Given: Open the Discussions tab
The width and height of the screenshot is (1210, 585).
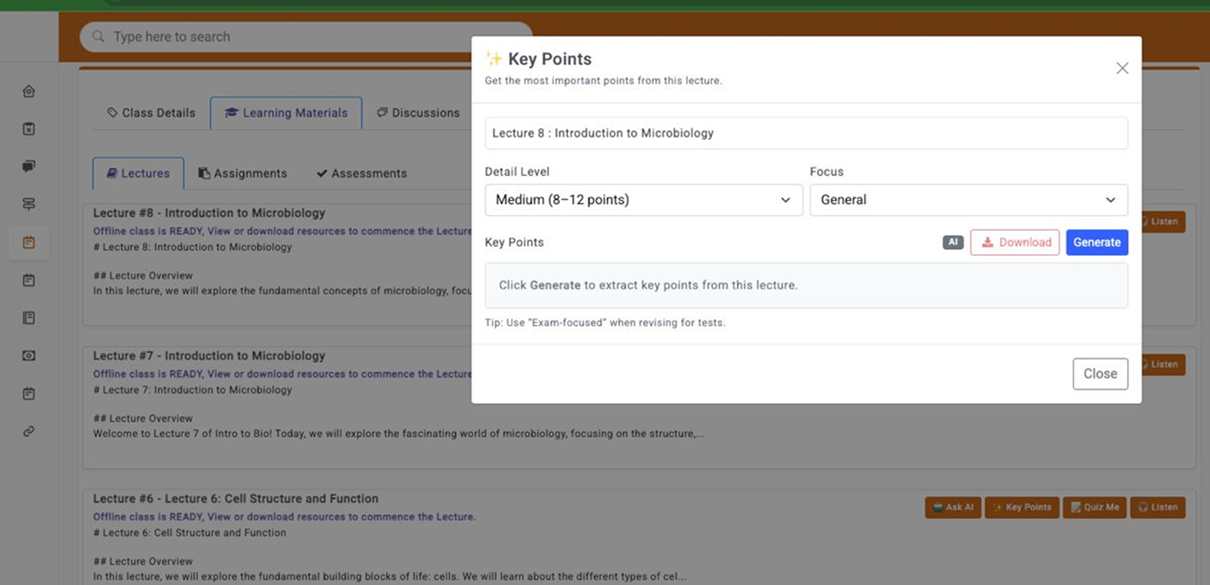Looking at the screenshot, I should pos(418,113).
